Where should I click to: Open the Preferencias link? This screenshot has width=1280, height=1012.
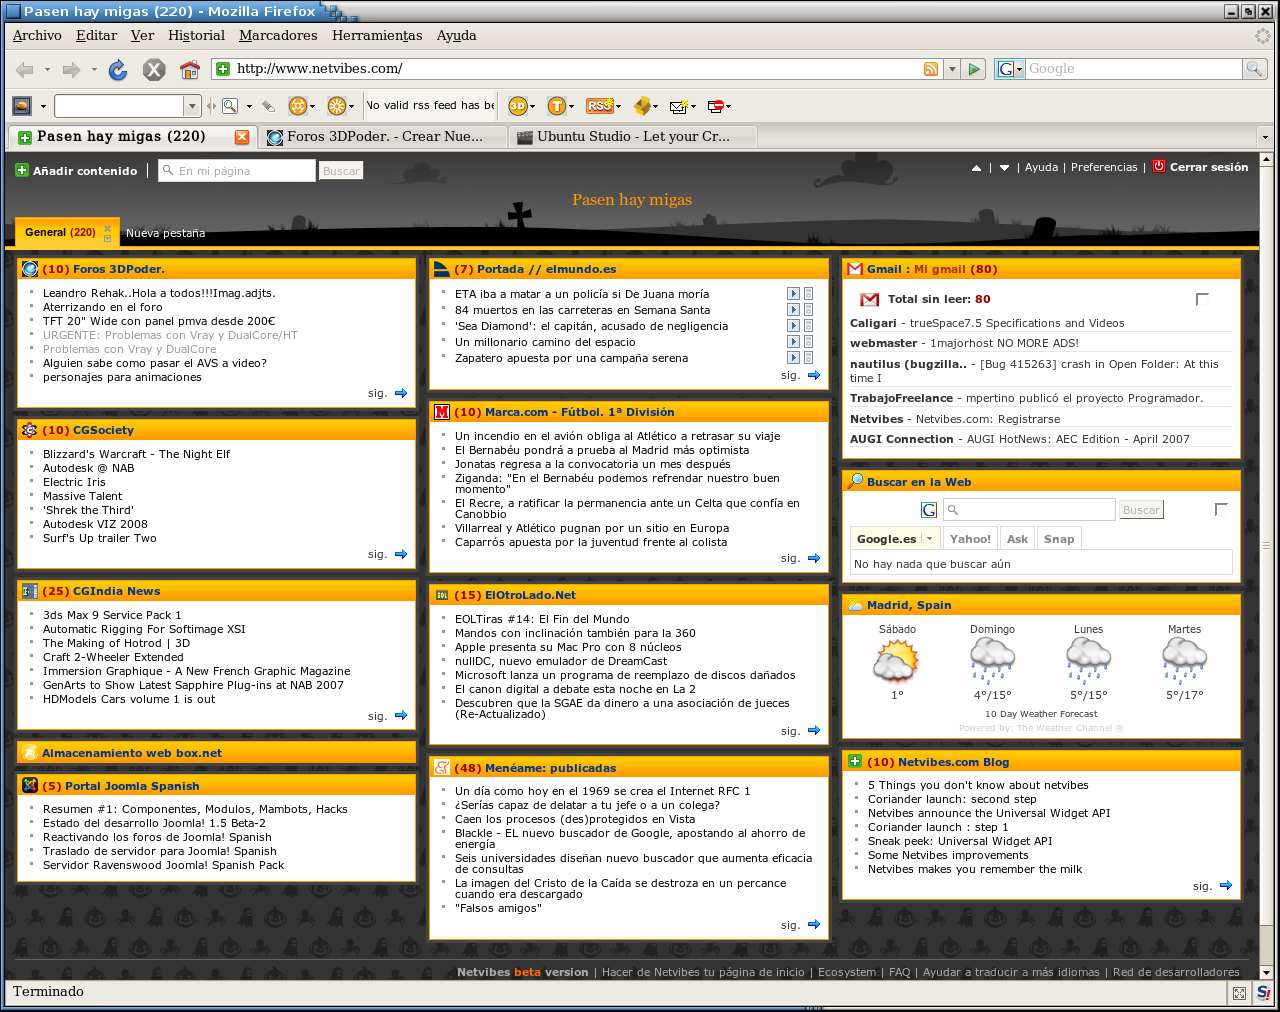[1104, 167]
